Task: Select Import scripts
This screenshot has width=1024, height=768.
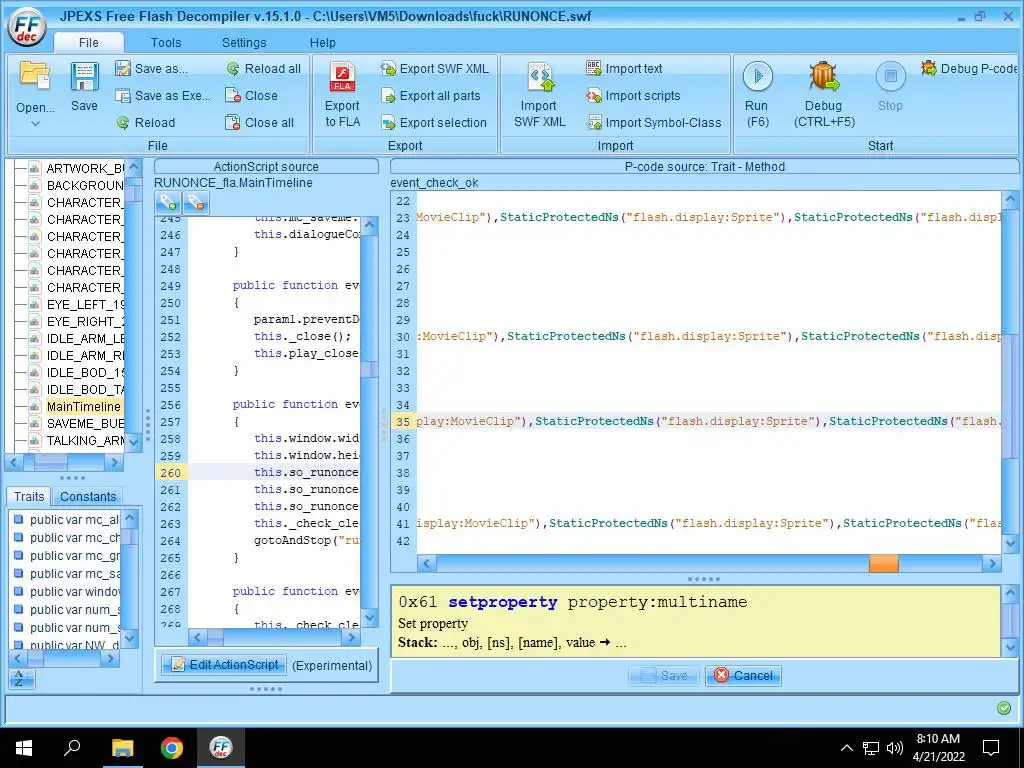Action: click(x=633, y=95)
